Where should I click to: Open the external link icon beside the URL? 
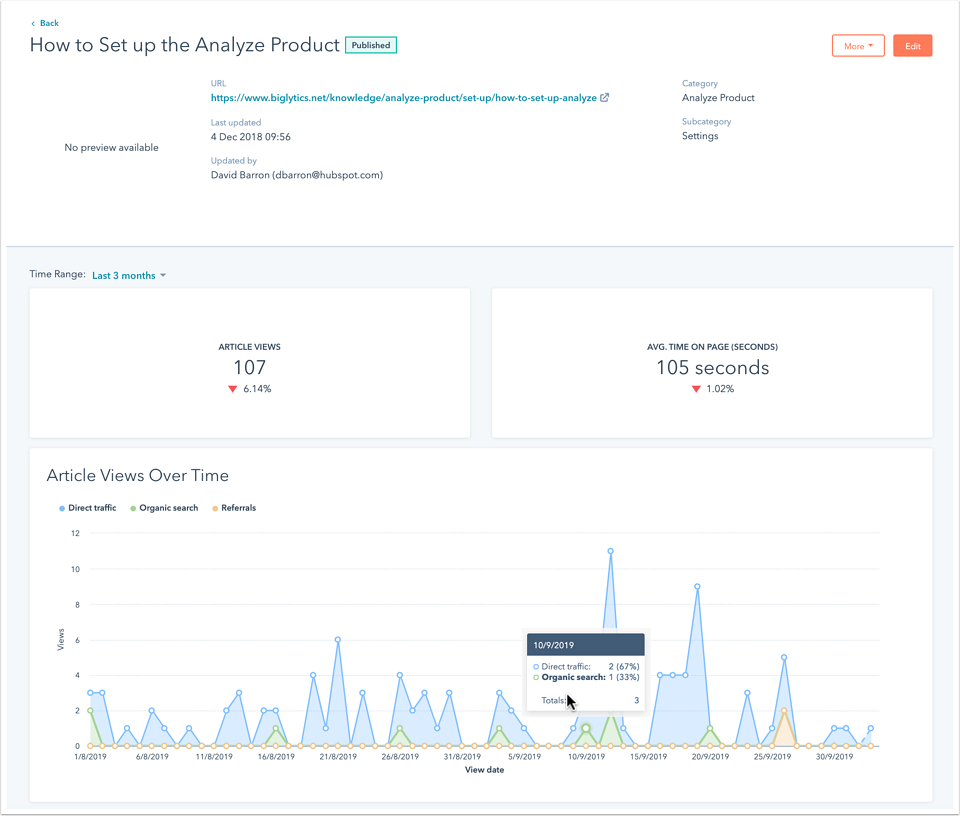[x=605, y=98]
